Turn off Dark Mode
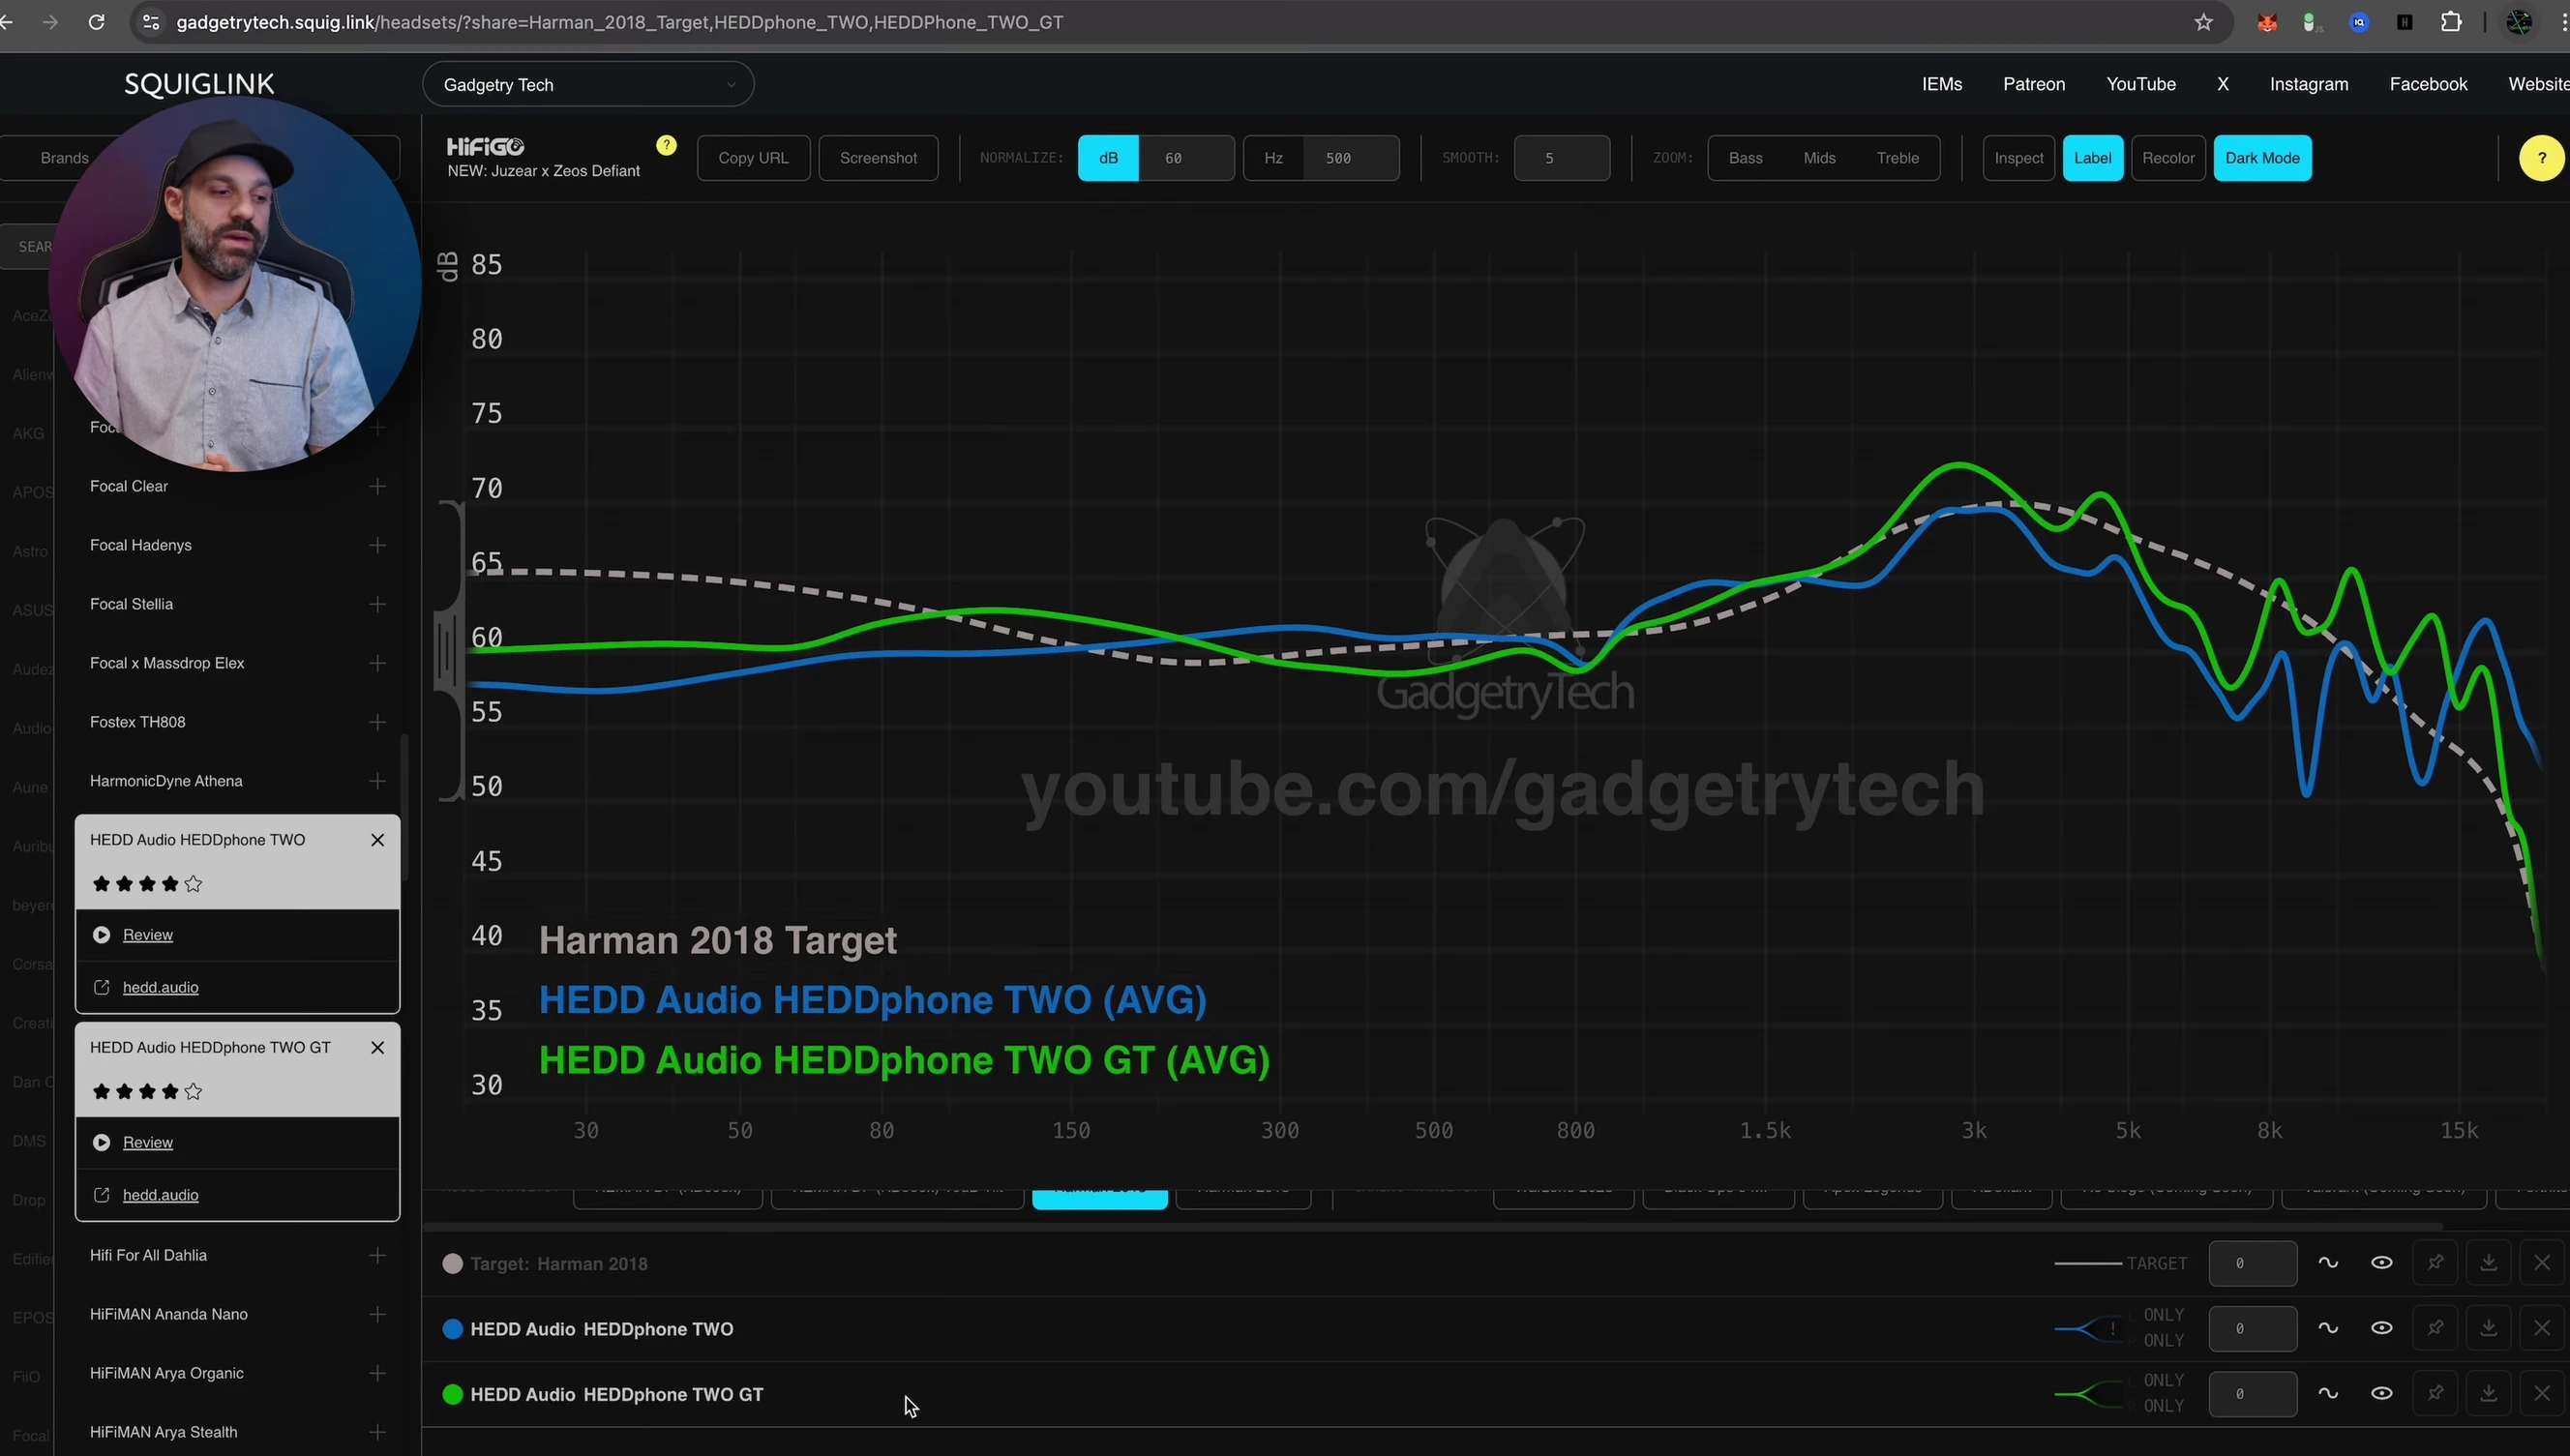Viewport: 2570px width, 1456px height. tap(2261, 158)
